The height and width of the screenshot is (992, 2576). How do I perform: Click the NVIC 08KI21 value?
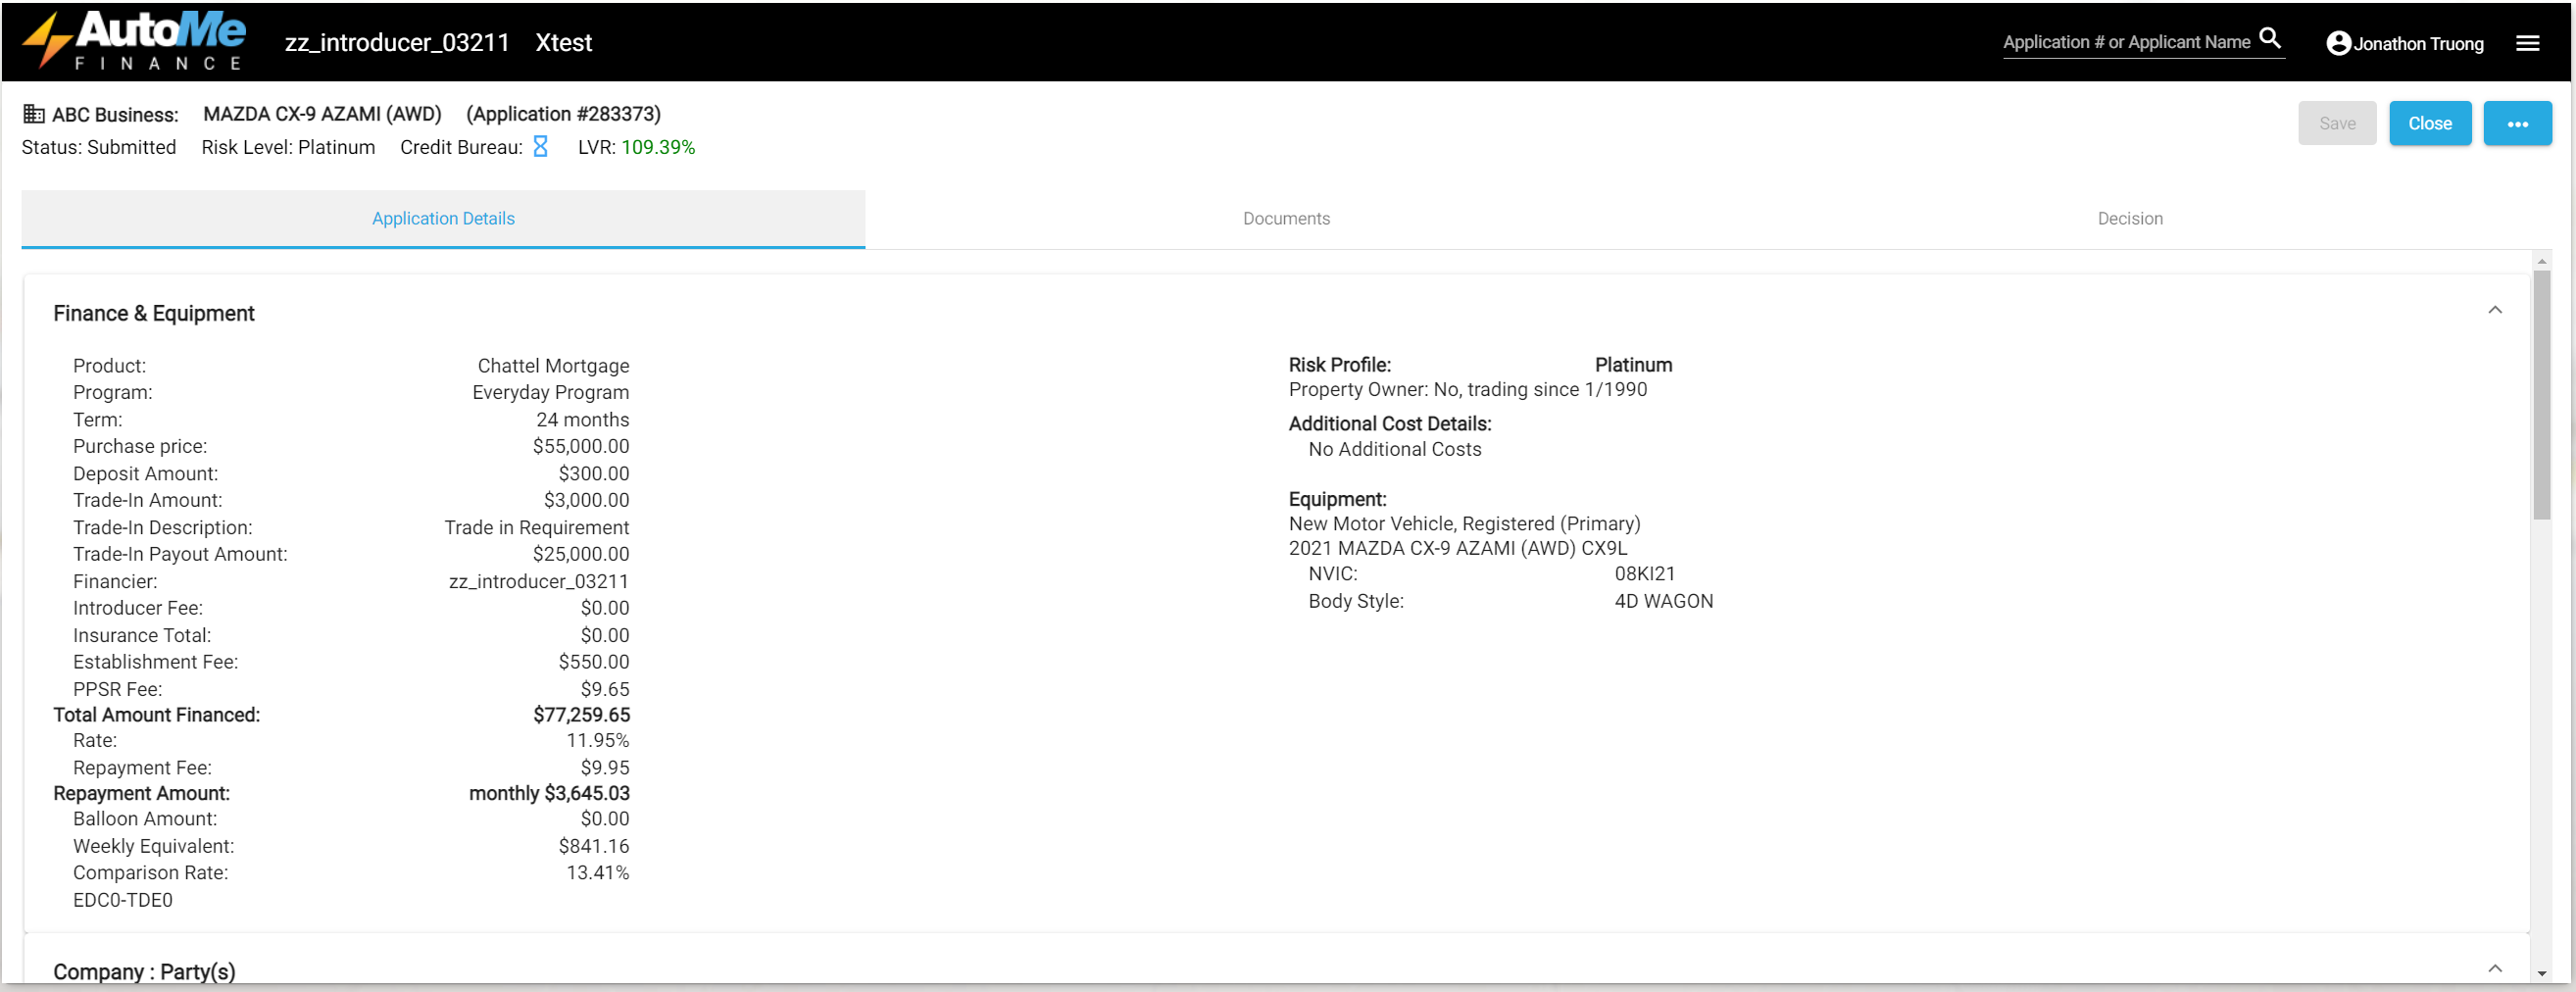pyautogui.click(x=1644, y=574)
